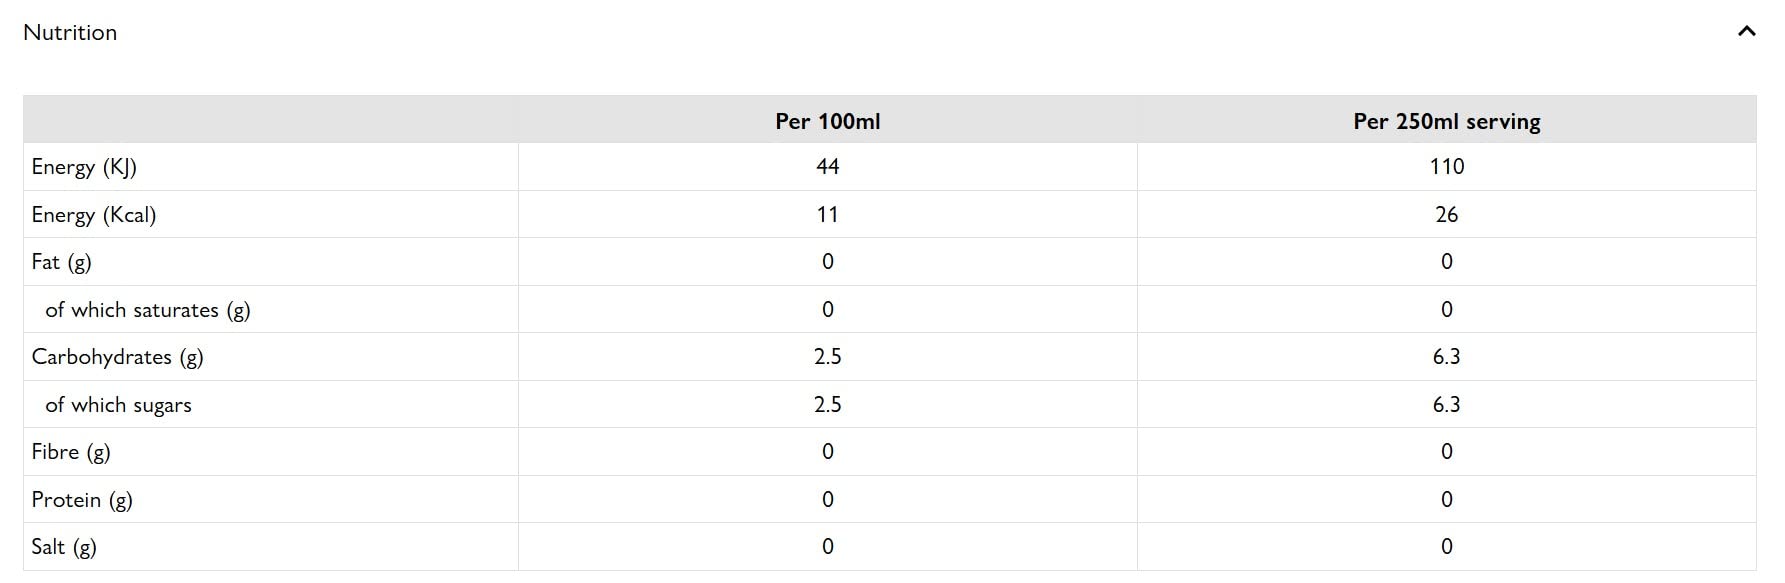Click the Per 250ml serving column header
The width and height of the screenshot is (1785, 583).
click(1446, 121)
